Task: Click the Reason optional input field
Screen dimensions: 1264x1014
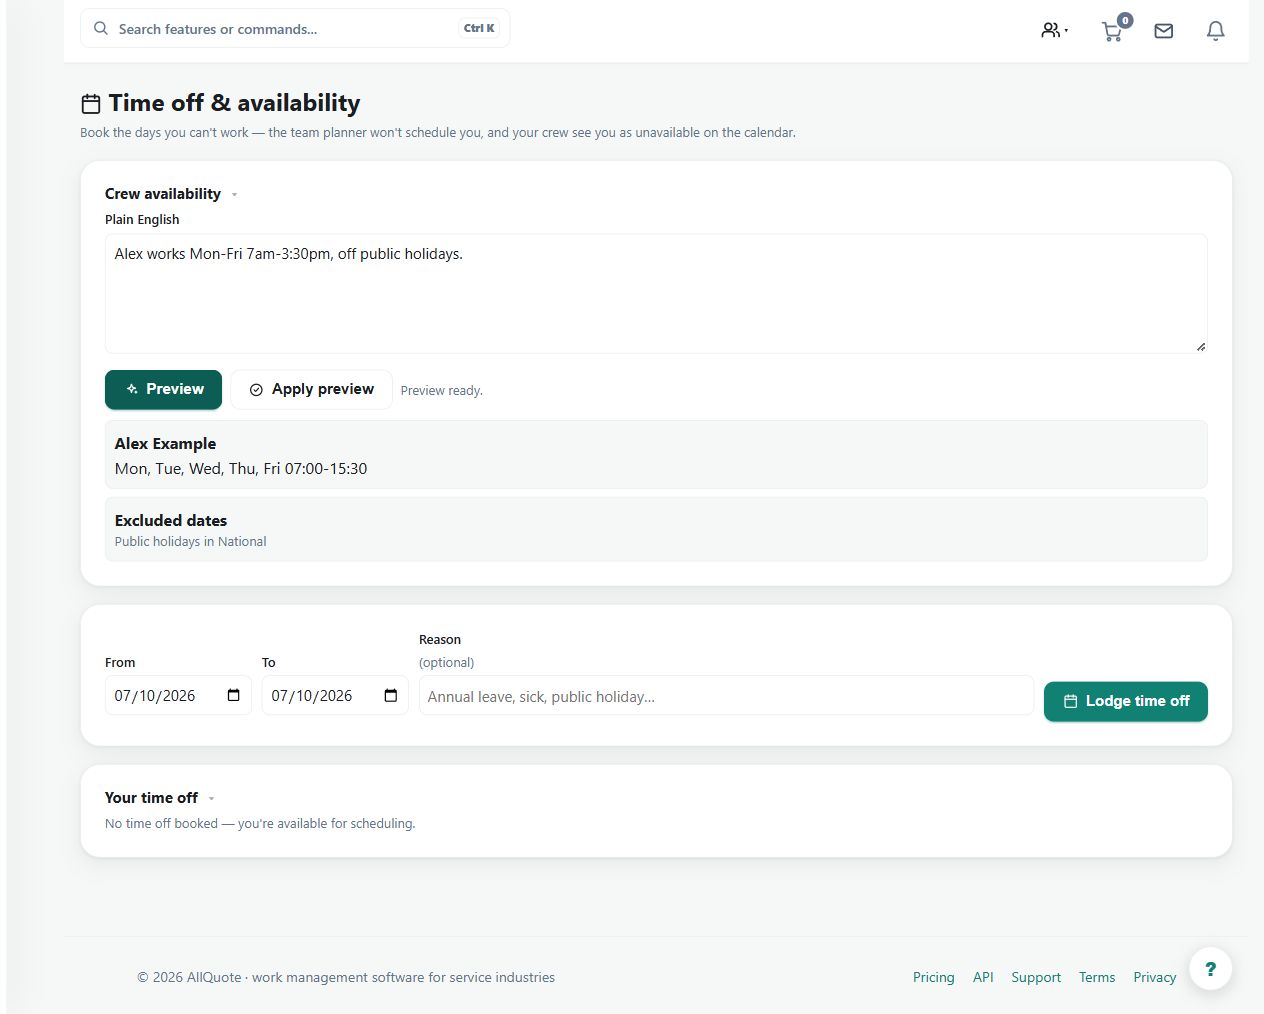Action: click(726, 696)
